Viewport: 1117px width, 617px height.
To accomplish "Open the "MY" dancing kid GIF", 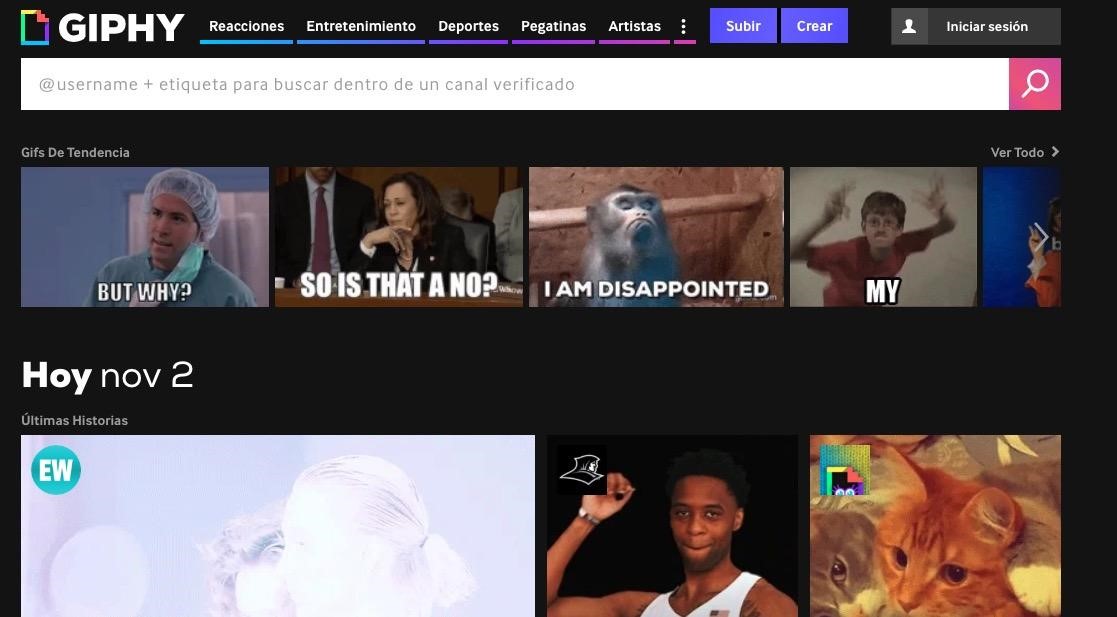I will pos(883,237).
